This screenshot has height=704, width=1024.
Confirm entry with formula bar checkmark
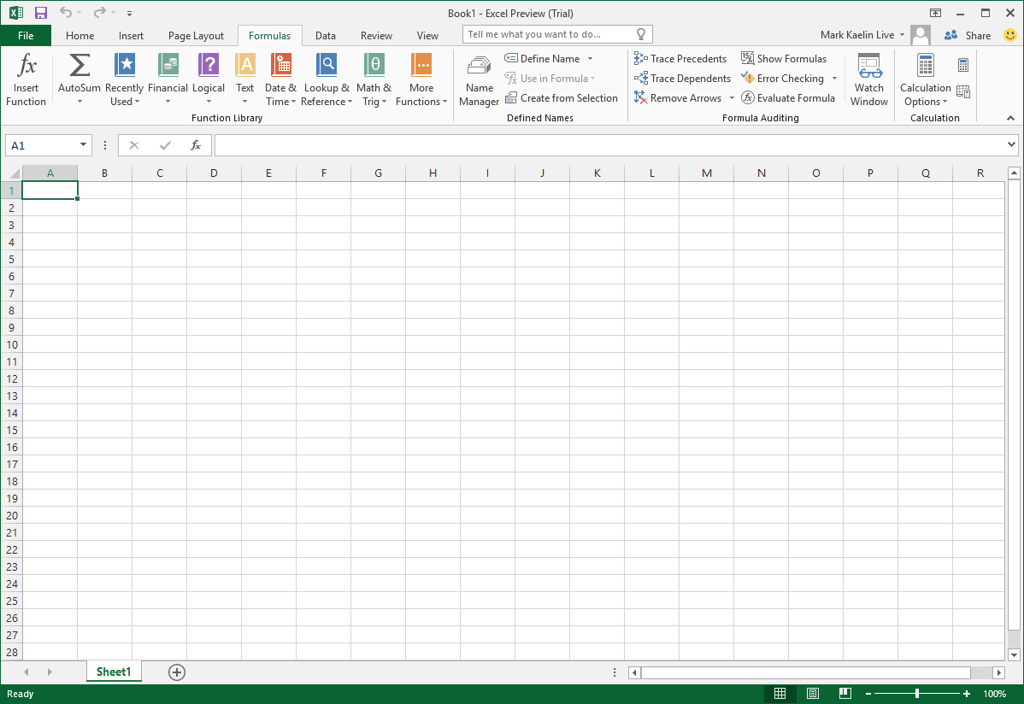(165, 145)
